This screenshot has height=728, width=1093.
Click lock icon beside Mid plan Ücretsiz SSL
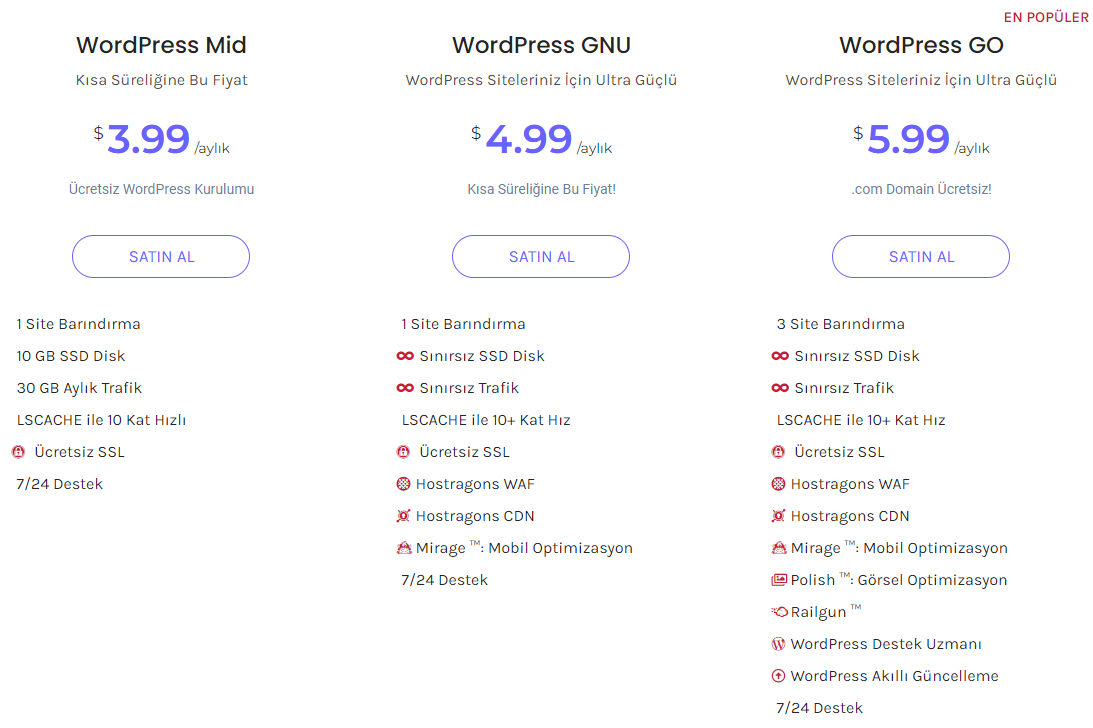pyautogui.click(x=18, y=452)
